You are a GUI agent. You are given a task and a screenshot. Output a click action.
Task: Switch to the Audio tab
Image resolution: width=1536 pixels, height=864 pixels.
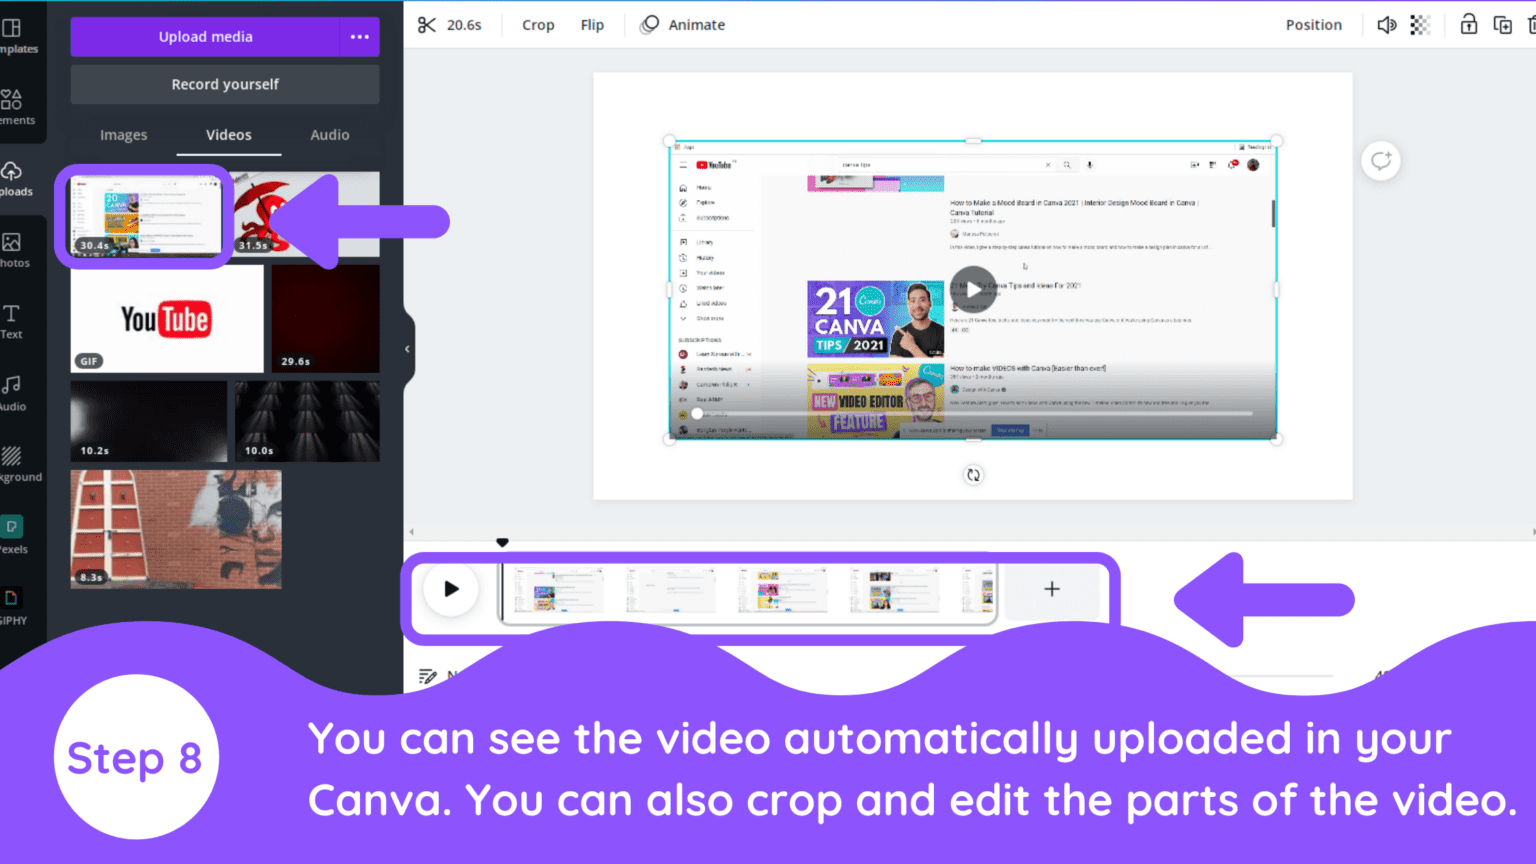pos(329,135)
